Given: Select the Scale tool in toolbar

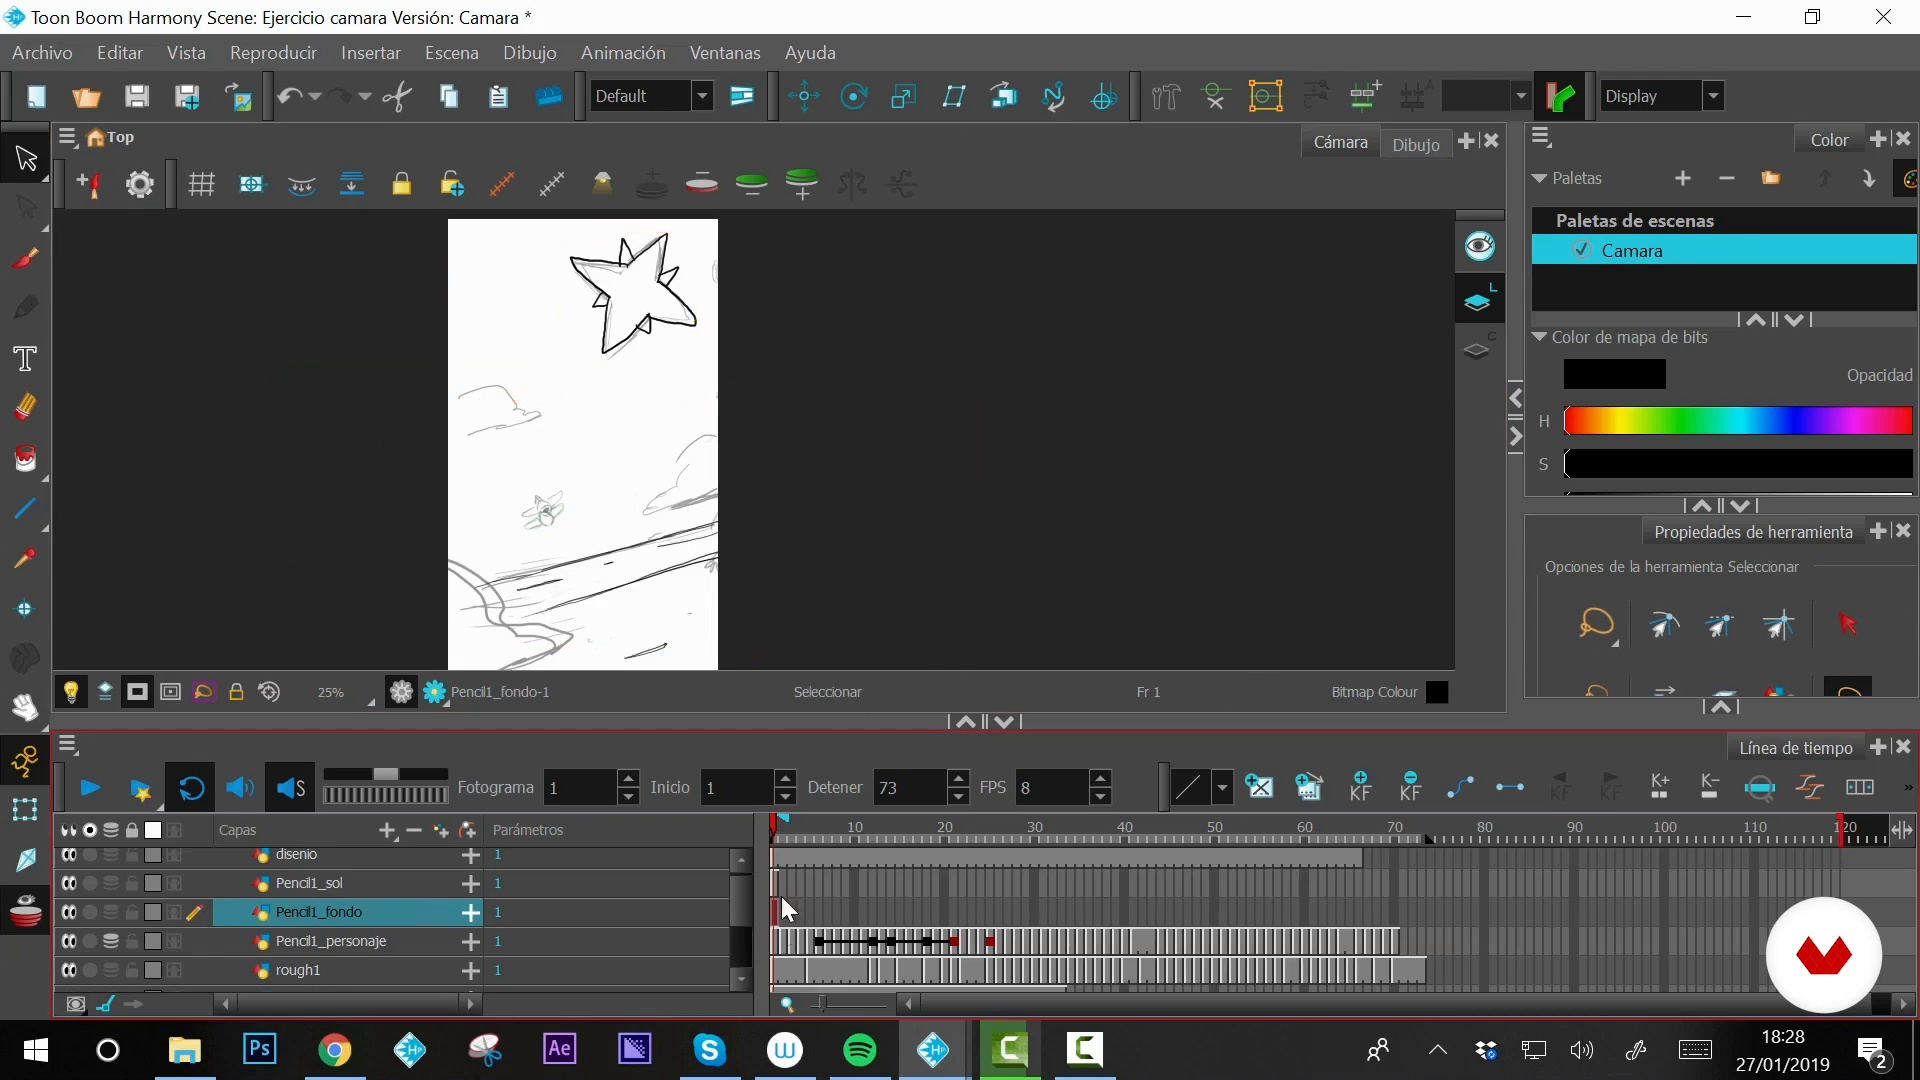Looking at the screenshot, I should point(904,96).
